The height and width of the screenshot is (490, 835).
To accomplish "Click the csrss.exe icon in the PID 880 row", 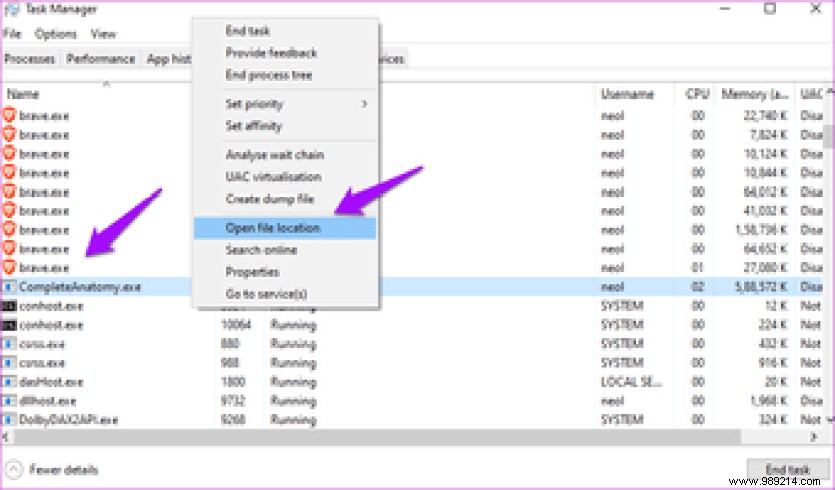I will point(9,344).
